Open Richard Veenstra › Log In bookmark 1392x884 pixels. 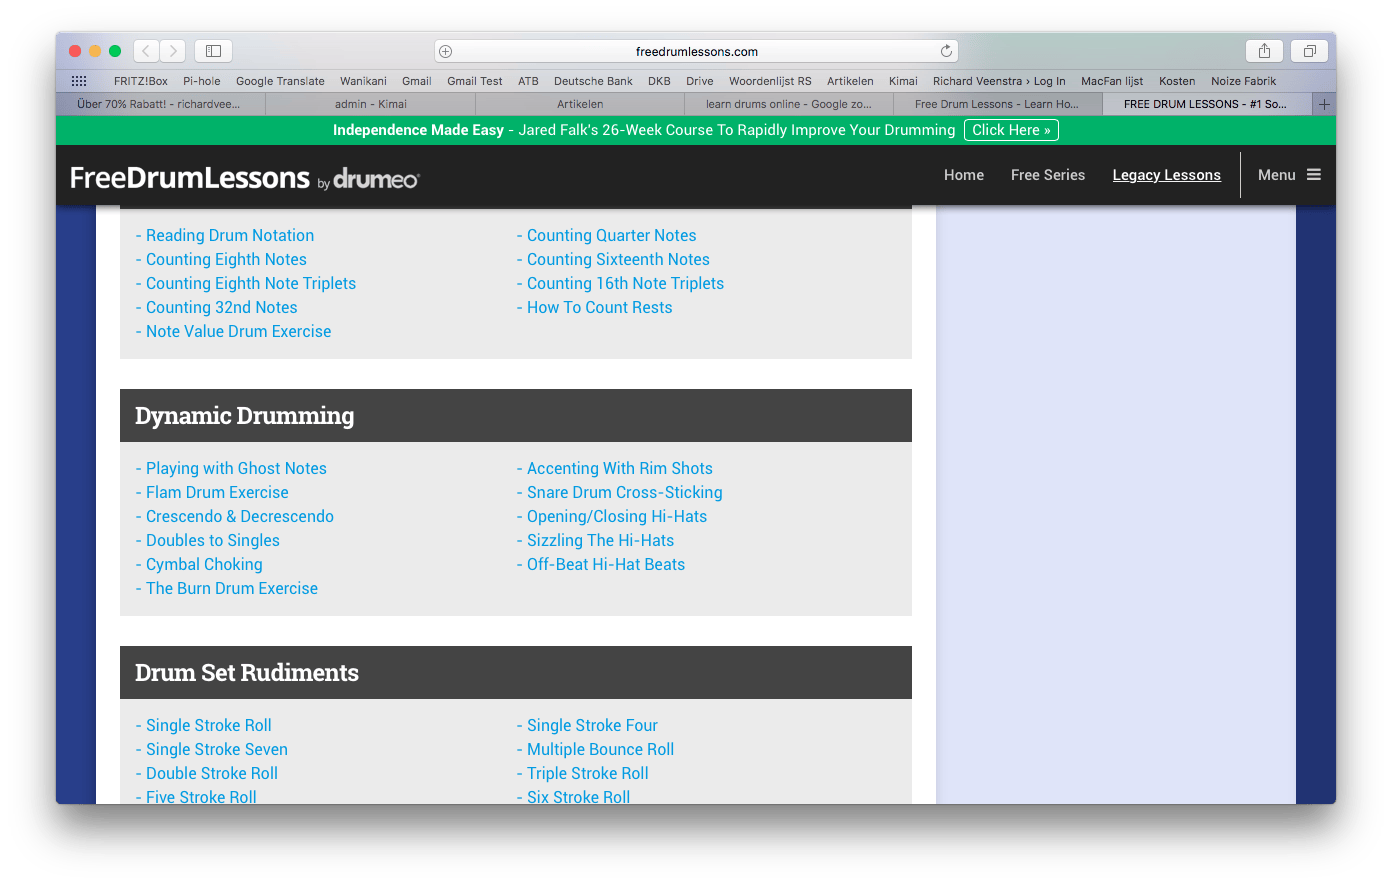(x=999, y=81)
